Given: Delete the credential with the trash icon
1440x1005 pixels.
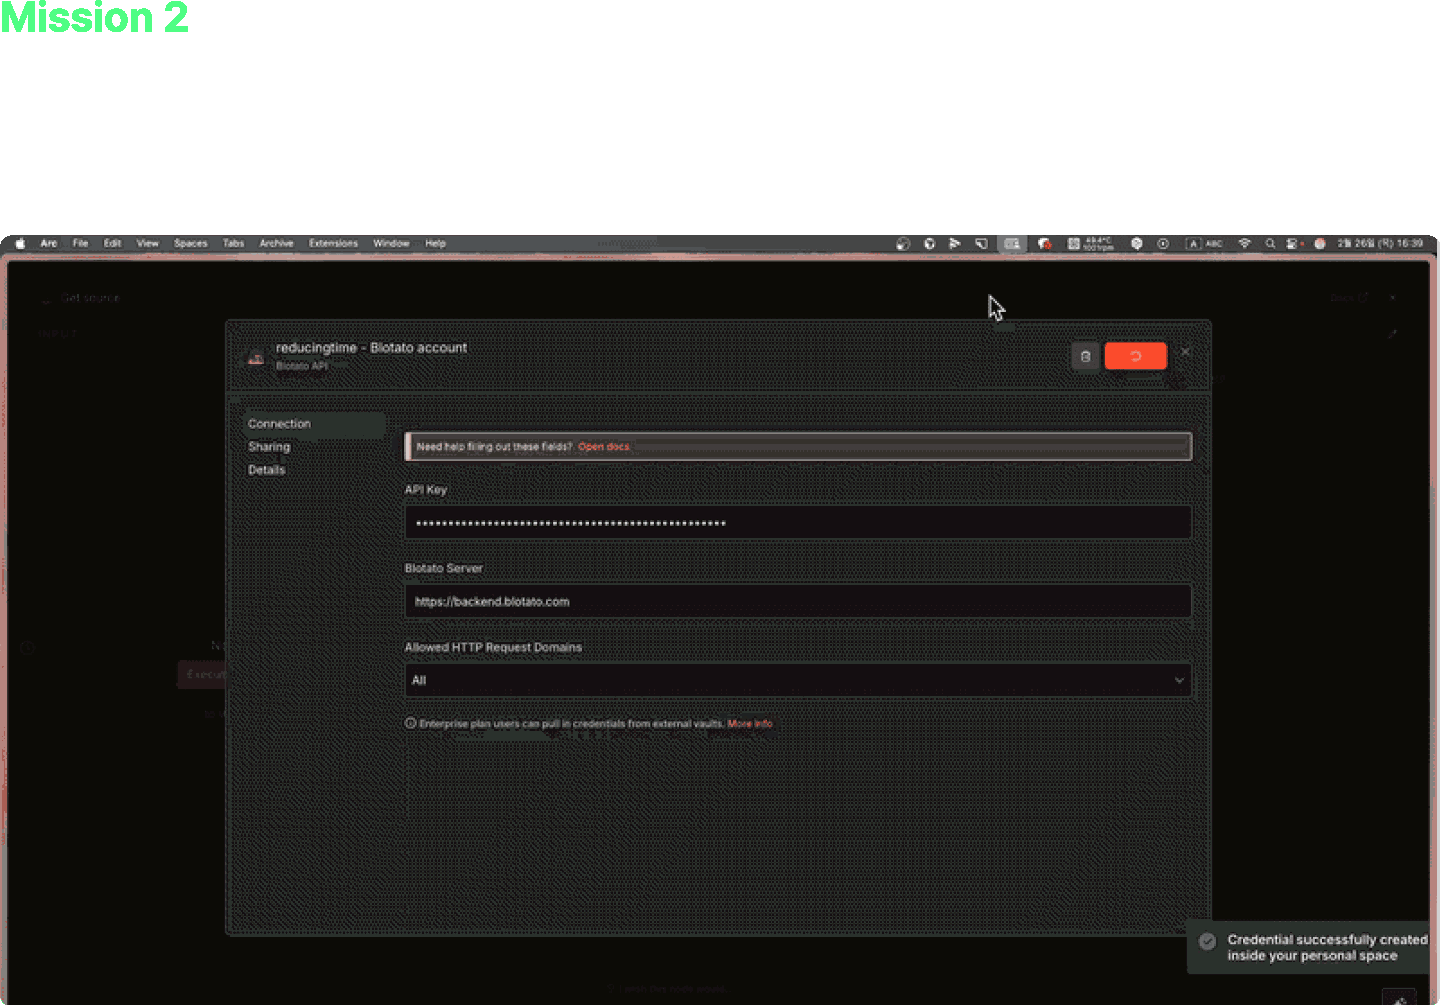Looking at the screenshot, I should pos(1085,356).
